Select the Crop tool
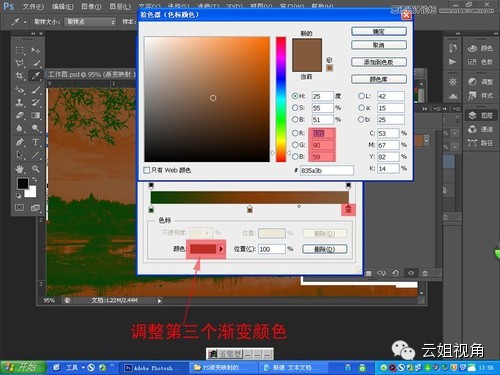The width and height of the screenshot is (500, 375). (x=20, y=76)
